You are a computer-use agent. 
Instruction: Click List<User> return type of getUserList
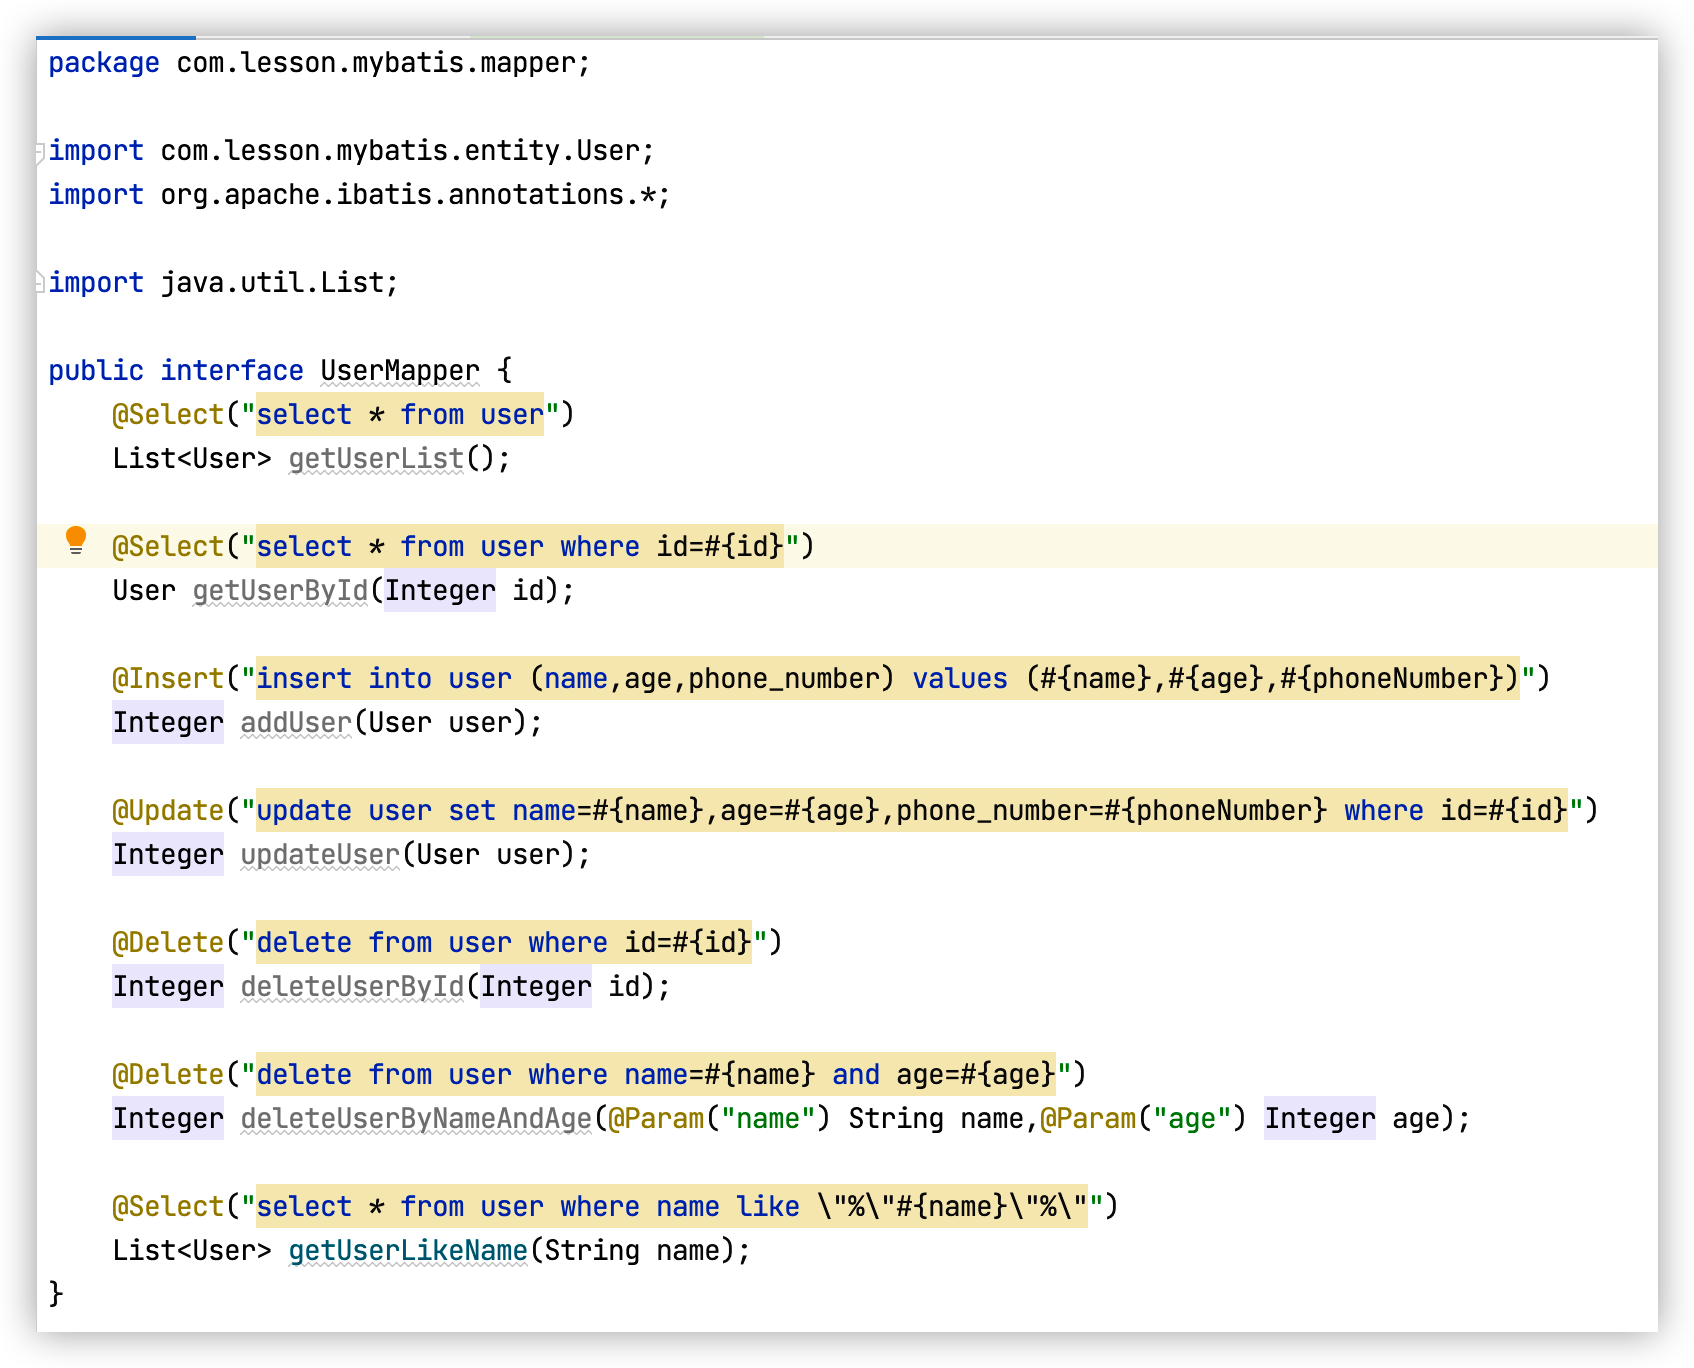(x=192, y=459)
